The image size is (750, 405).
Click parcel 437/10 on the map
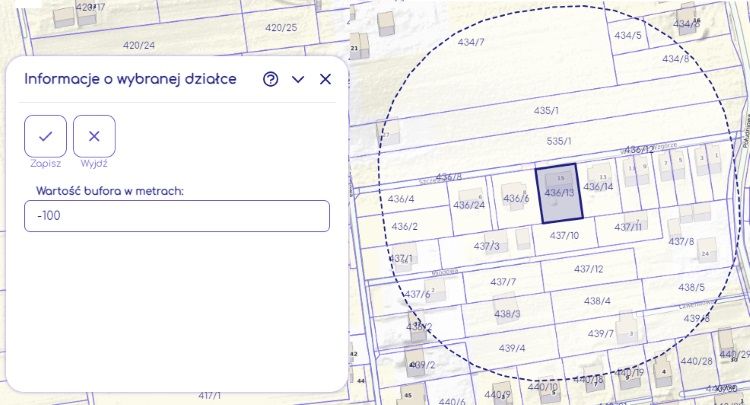(564, 236)
